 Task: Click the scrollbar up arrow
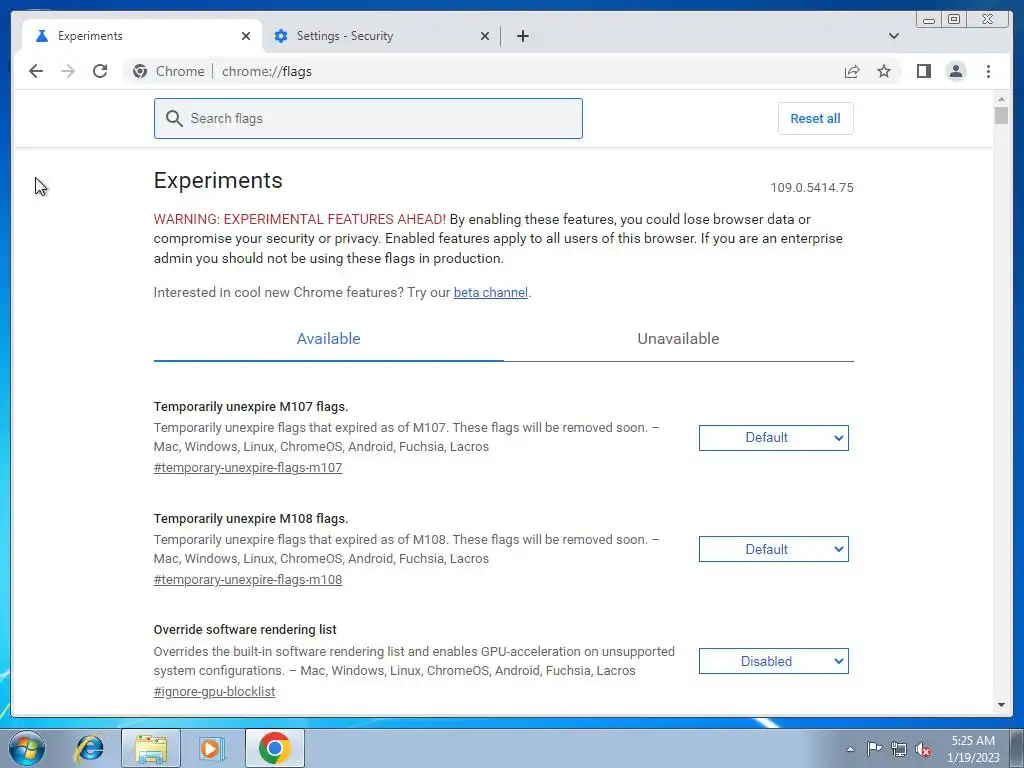pyautogui.click(x=1001, y=99)
